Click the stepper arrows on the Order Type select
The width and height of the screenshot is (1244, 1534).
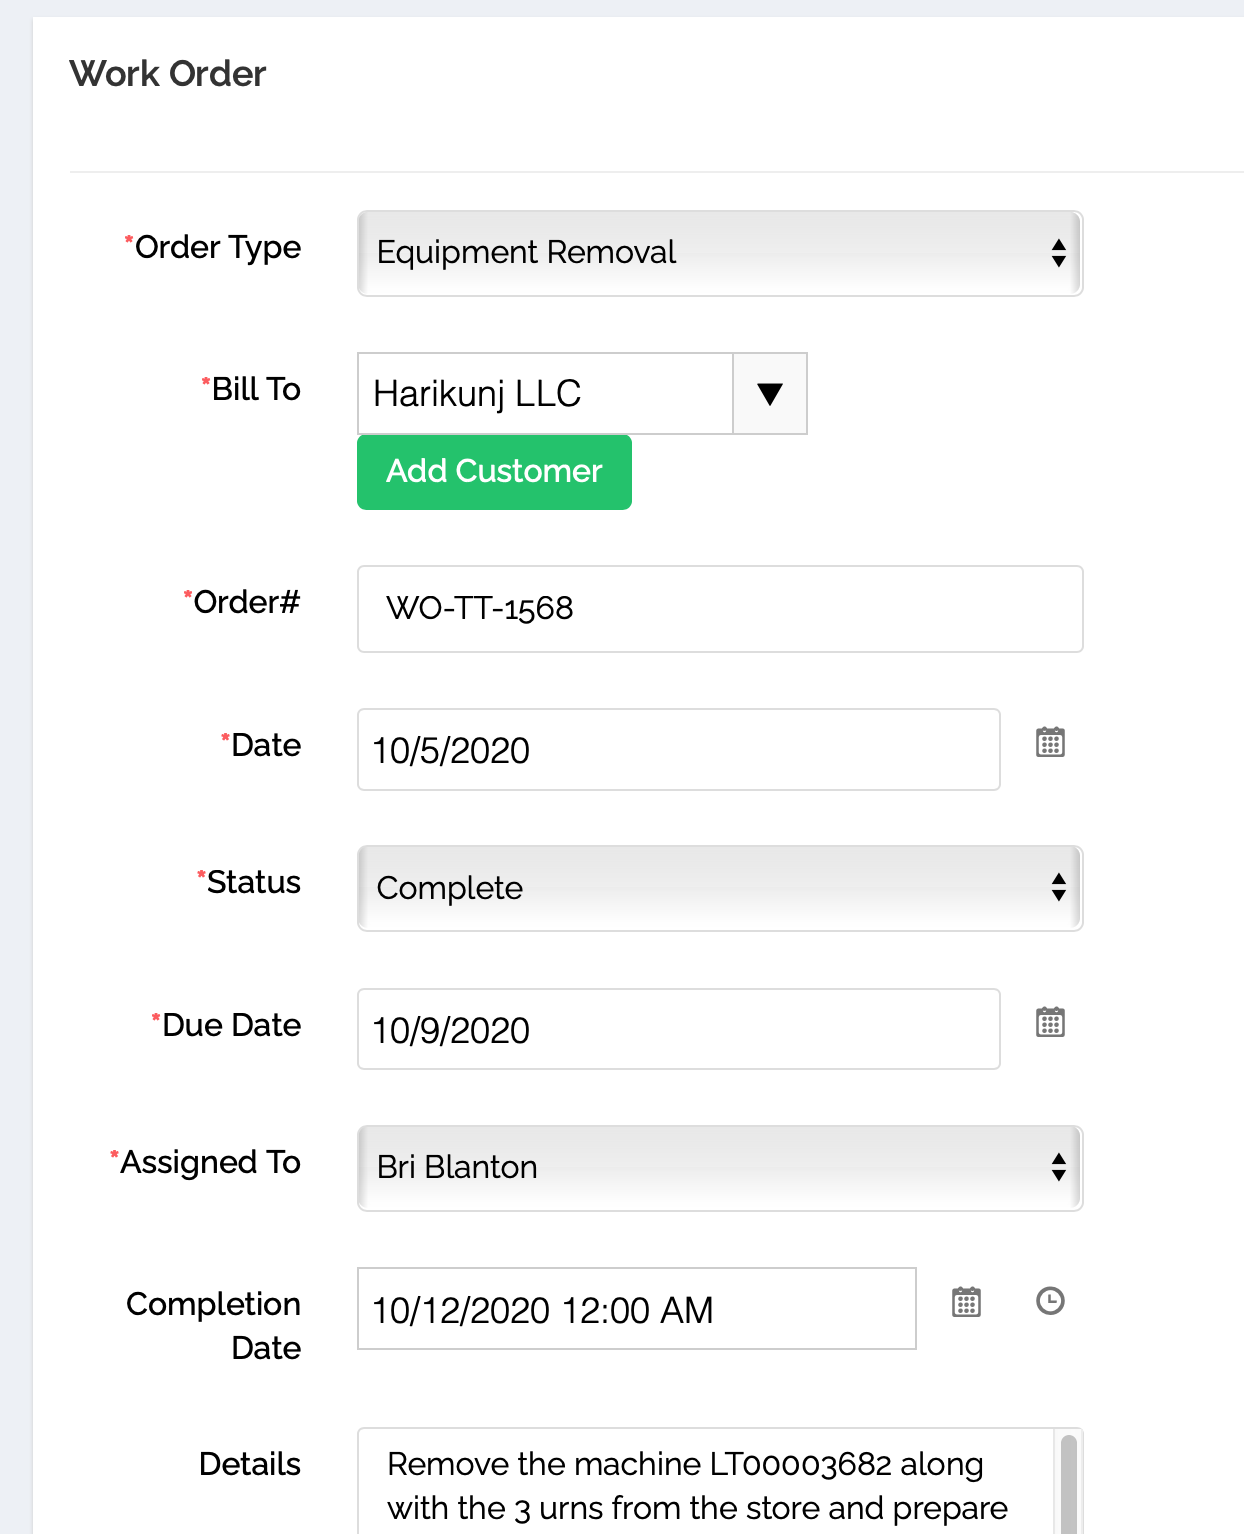1059,253
